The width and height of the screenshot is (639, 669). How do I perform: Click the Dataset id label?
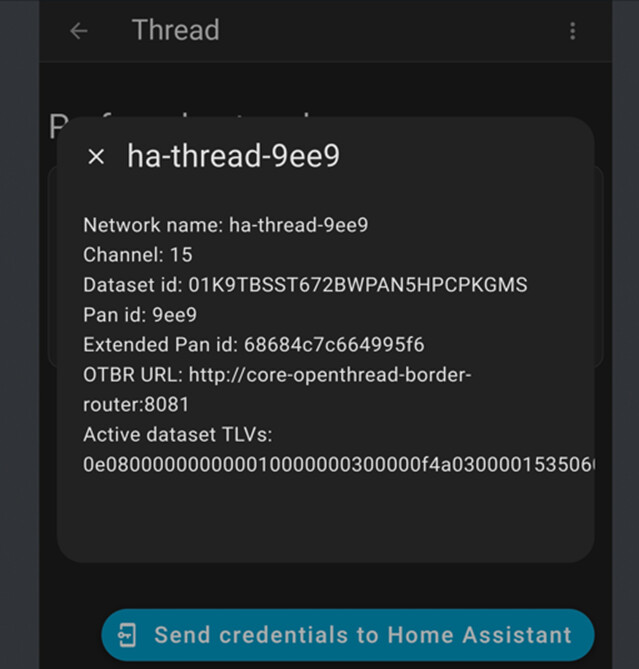pyautogui.click(x=132, y=285)
